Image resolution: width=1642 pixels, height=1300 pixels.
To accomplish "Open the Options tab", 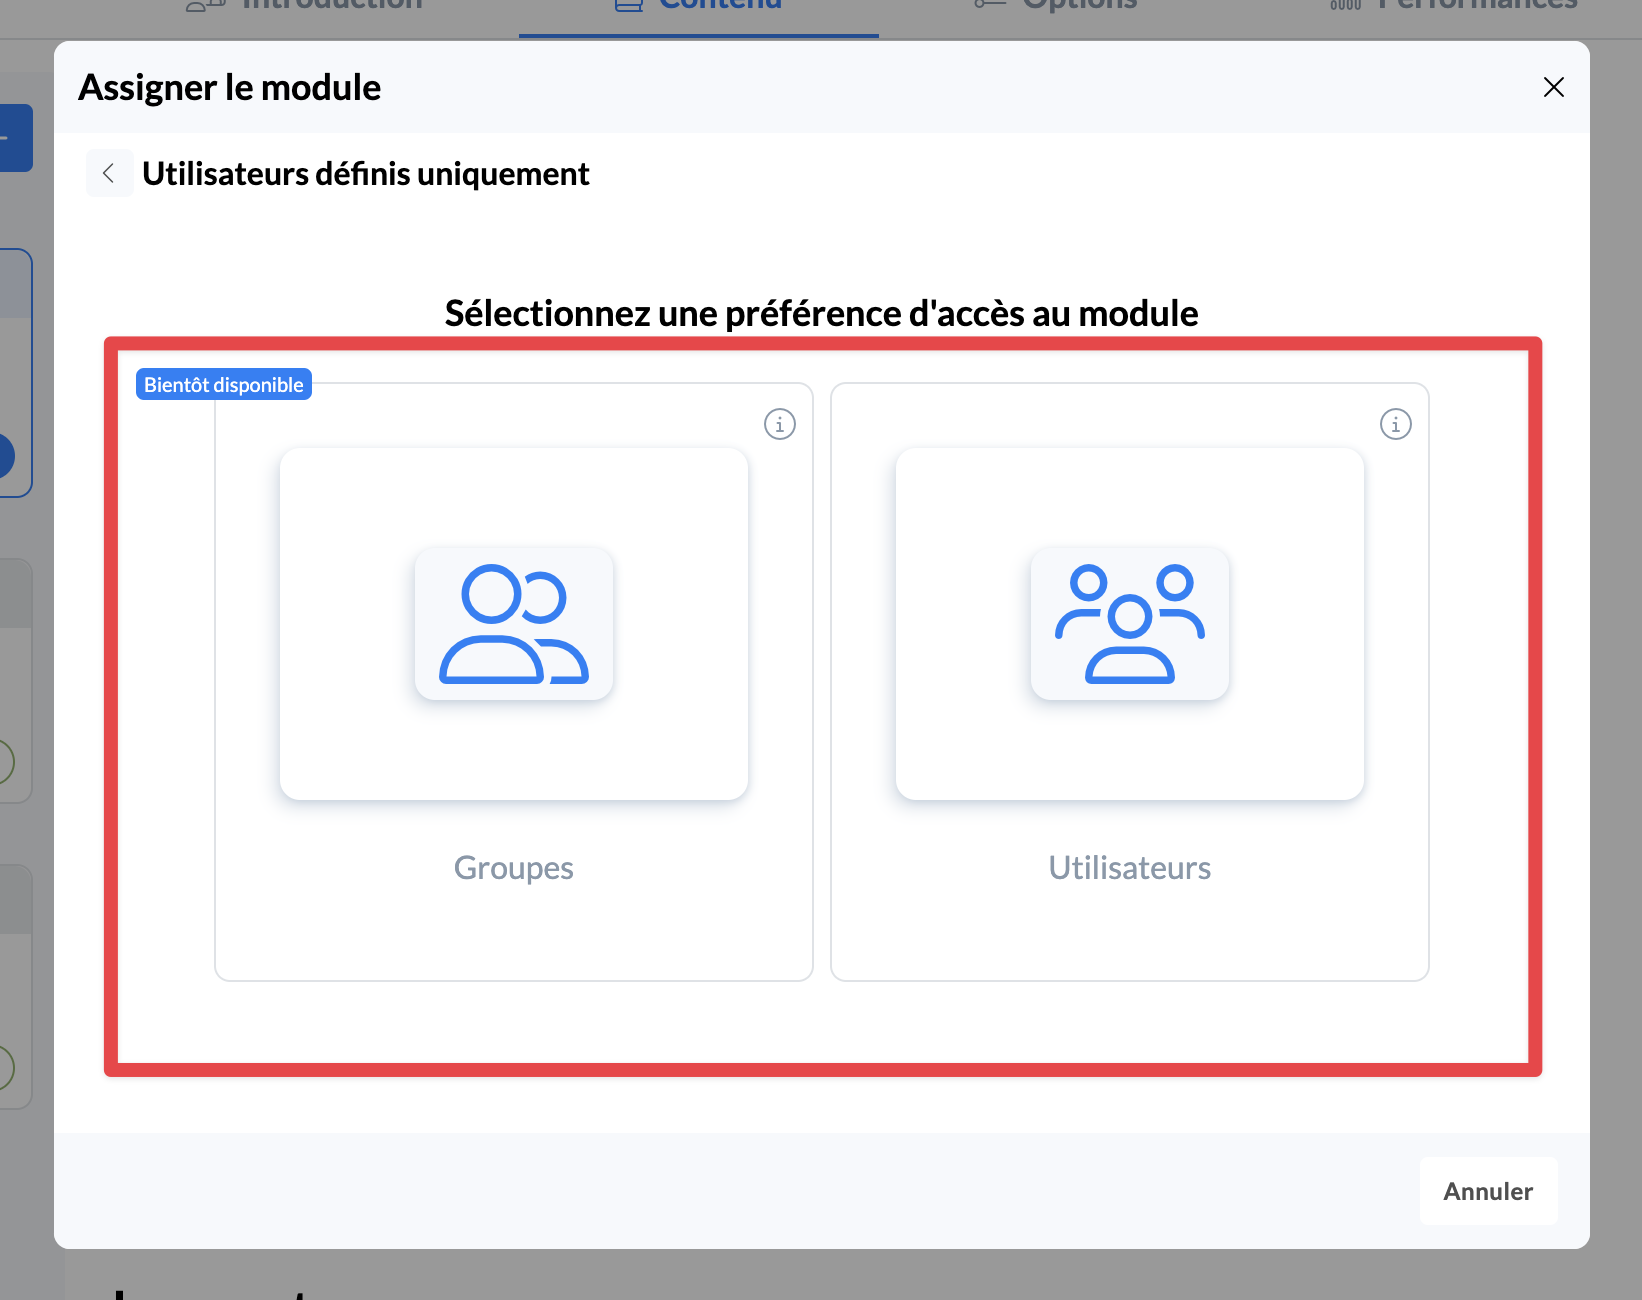I will [x=1079, y=5].
